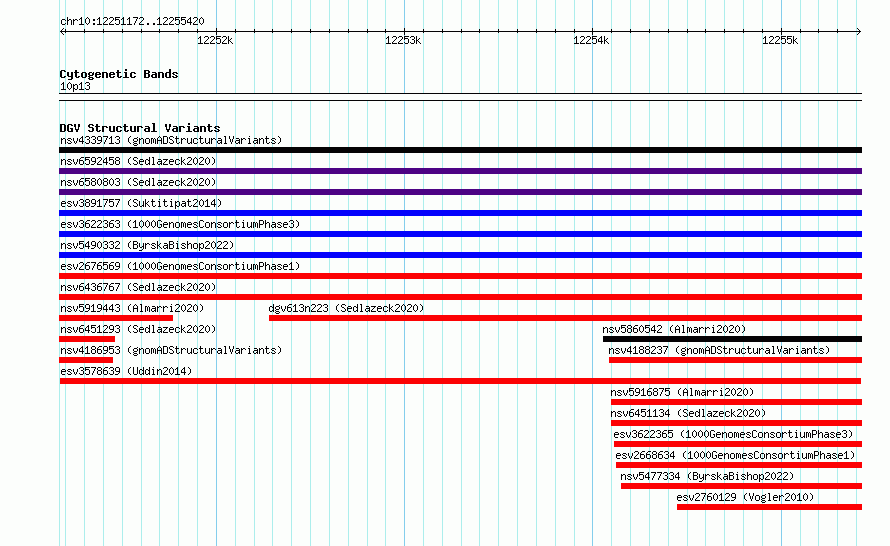Select the 10p13 cytogenetic band label
Screen dimensions: 890x546
point(75,87)
